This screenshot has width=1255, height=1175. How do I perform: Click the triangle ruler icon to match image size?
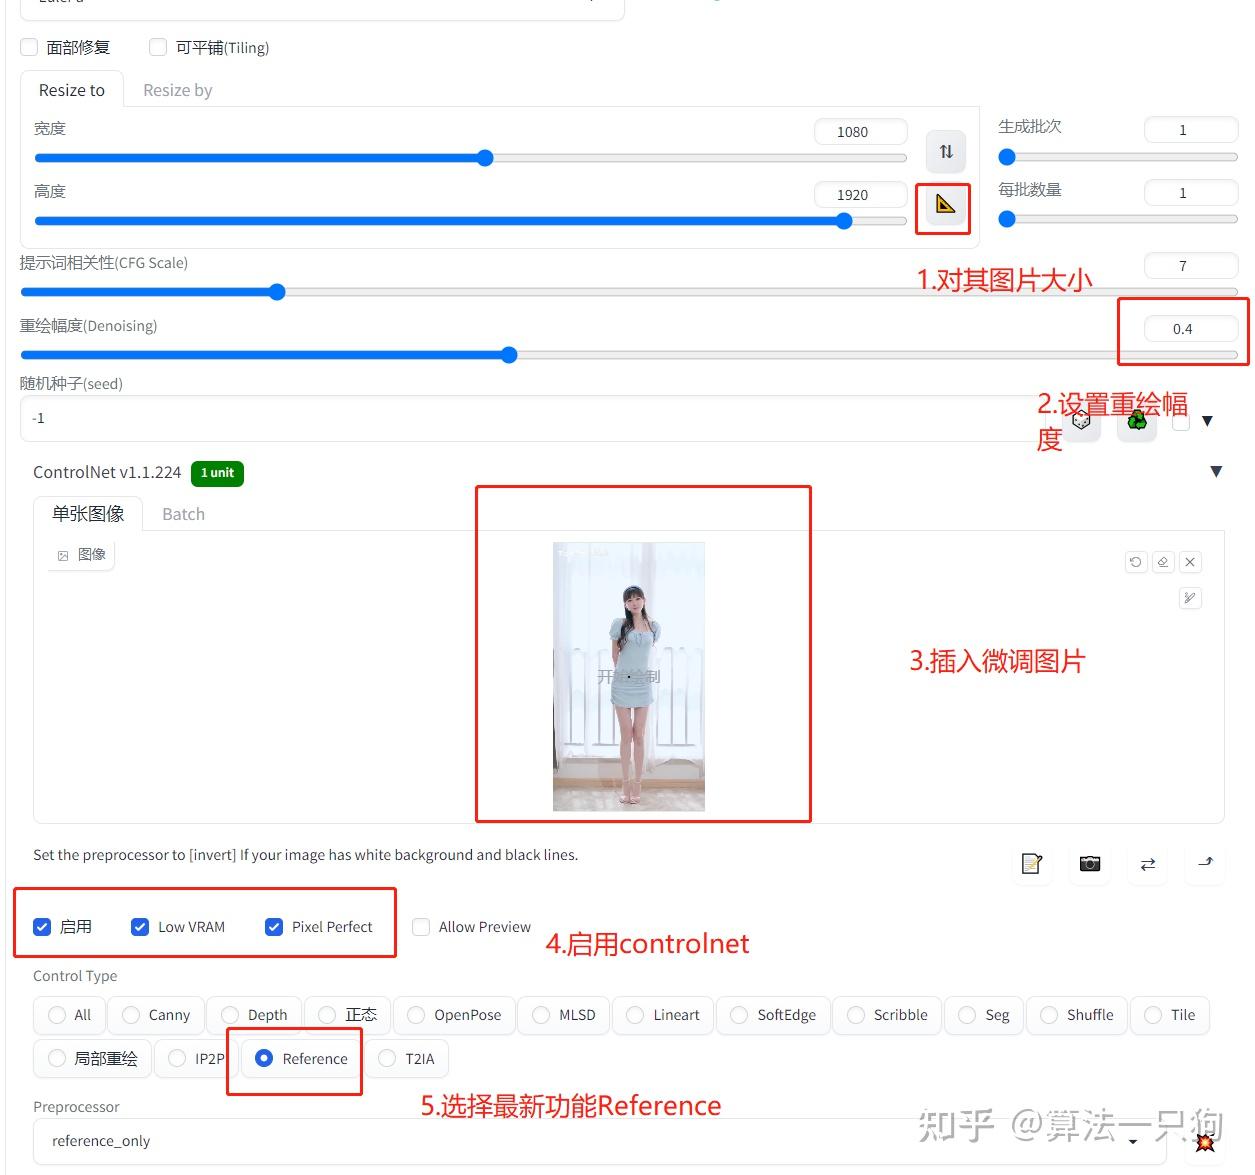(x=941, y=207)
